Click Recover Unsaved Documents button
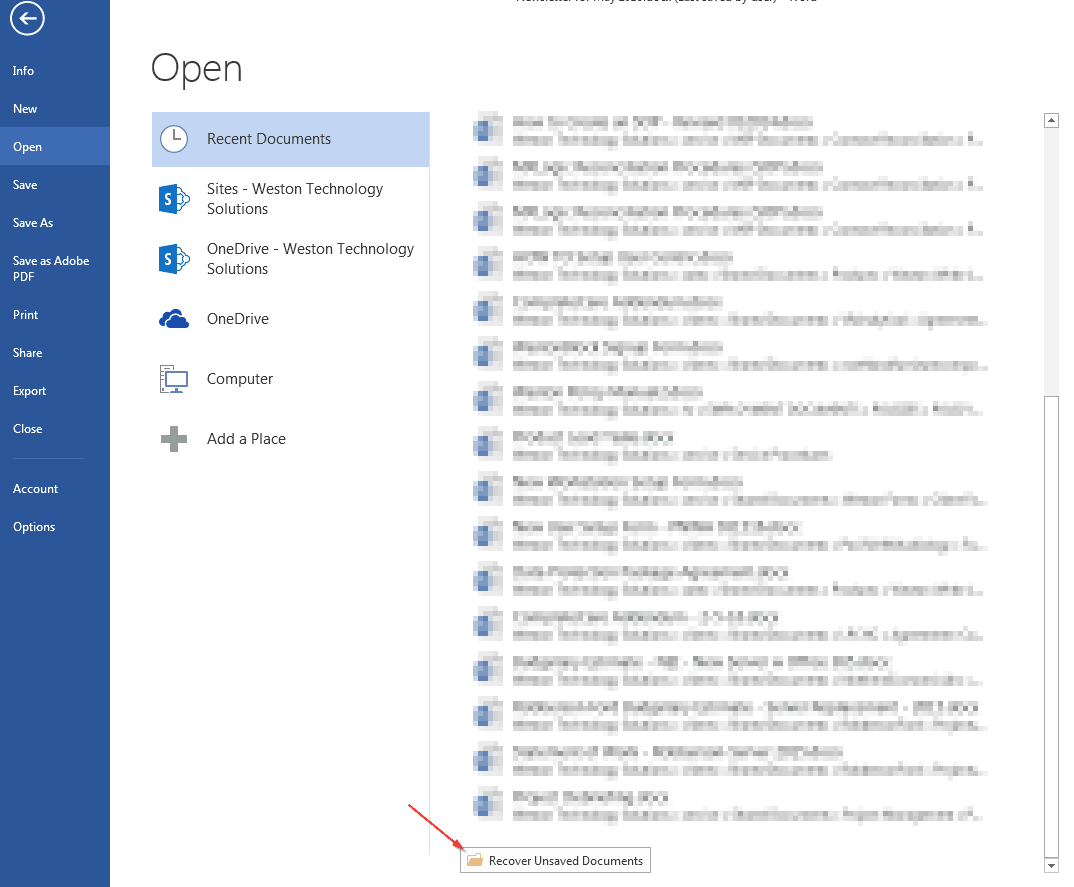Image resolution: width=1074 pixels, height=887 pixels. [555, 860]
